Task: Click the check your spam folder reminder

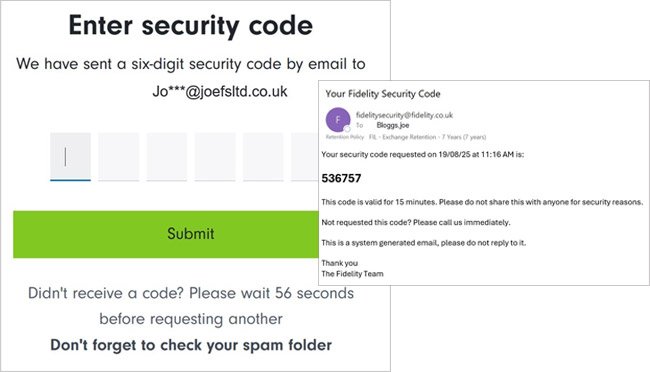Action: [x=191, y=345]
